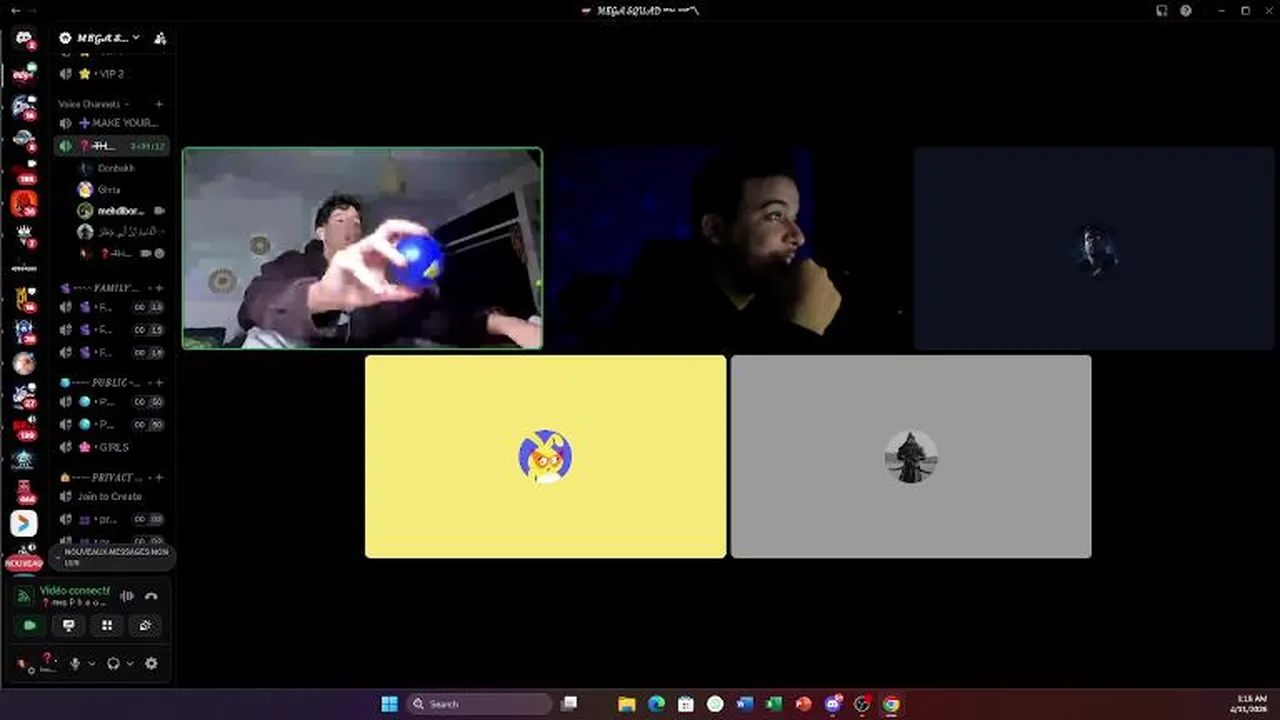Open the white blue-arrow server icon

click(24, 522)
